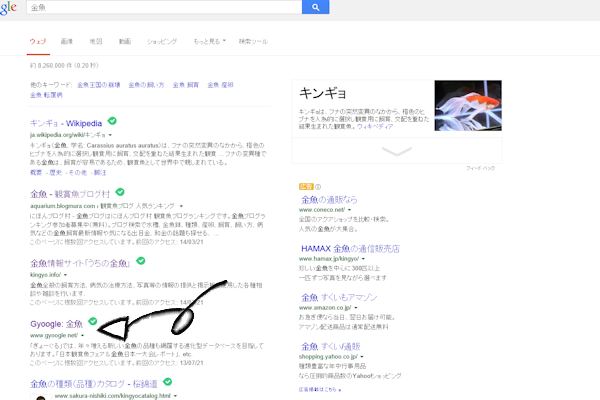The height and width of the screenshot is (400, 600).
Task: Open dropdown arrow after aquarium.blogmura.com URL
Action: pyautogui.click(x=181, y=206)
